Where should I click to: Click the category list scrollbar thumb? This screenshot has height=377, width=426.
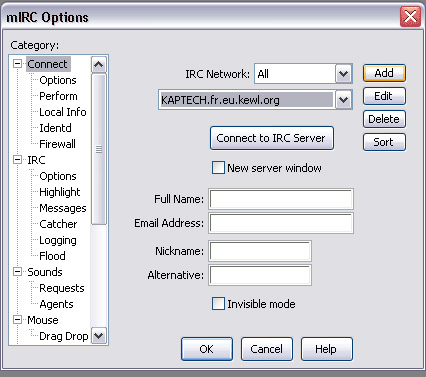tap(99, 149)
